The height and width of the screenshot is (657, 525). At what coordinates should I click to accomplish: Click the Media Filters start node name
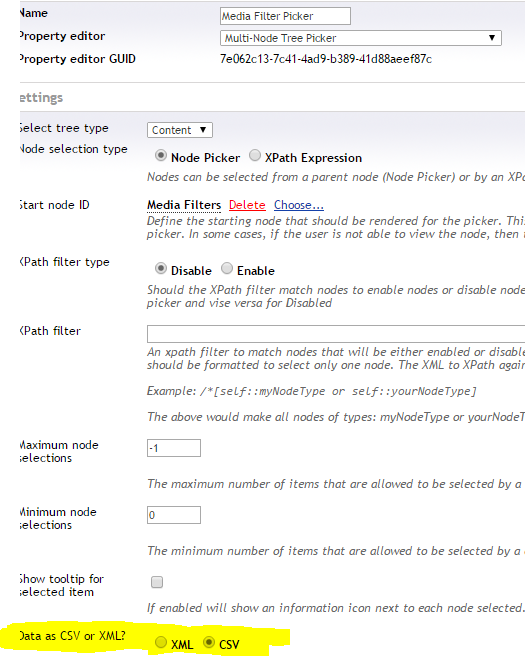(184, 205)
